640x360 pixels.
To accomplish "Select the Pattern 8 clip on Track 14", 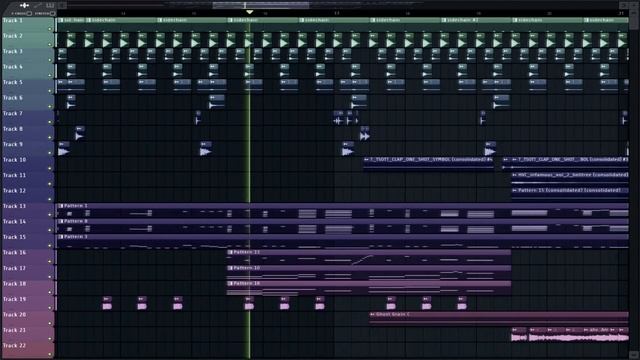I will [342, 226].
